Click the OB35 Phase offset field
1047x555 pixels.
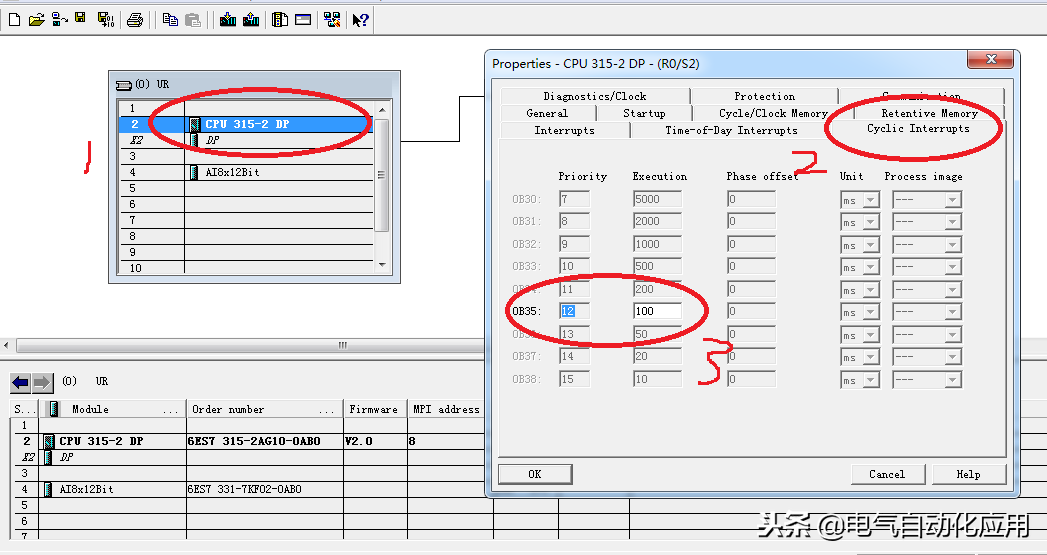pos(751,311)
